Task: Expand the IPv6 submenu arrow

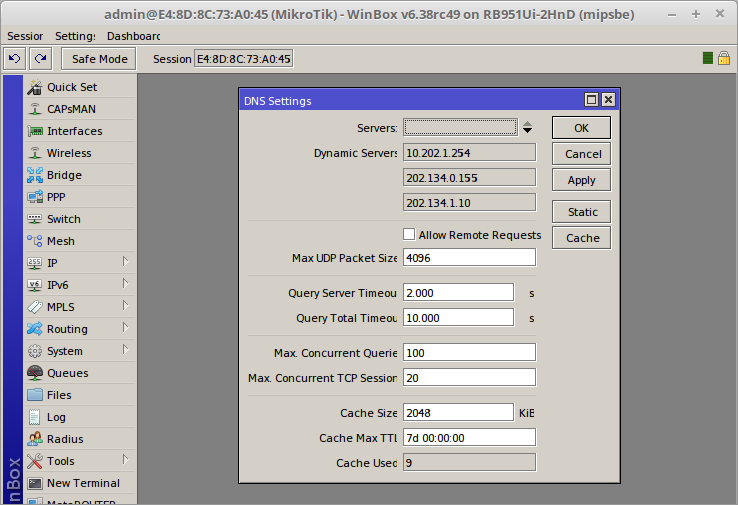Action: (125, 284)
